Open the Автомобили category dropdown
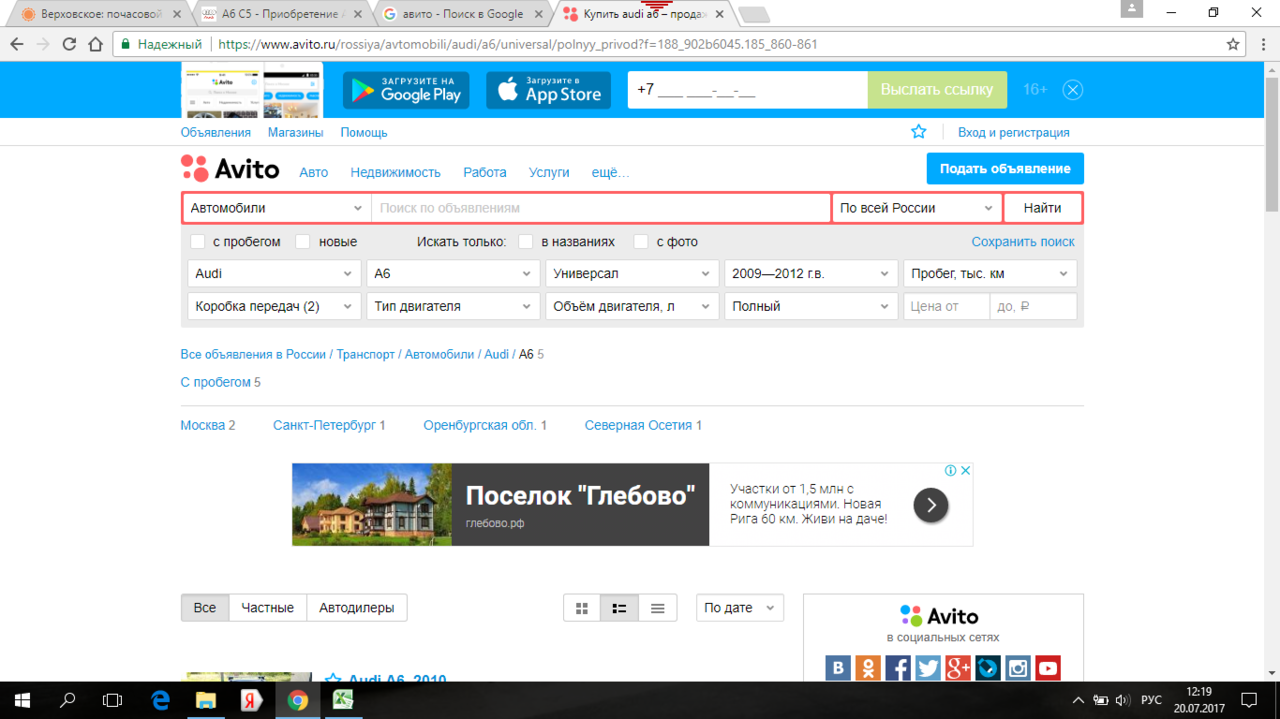Image resolution: width=1280 pixels, height=719 pixels. pyautogui.click(x=277, y=208)
